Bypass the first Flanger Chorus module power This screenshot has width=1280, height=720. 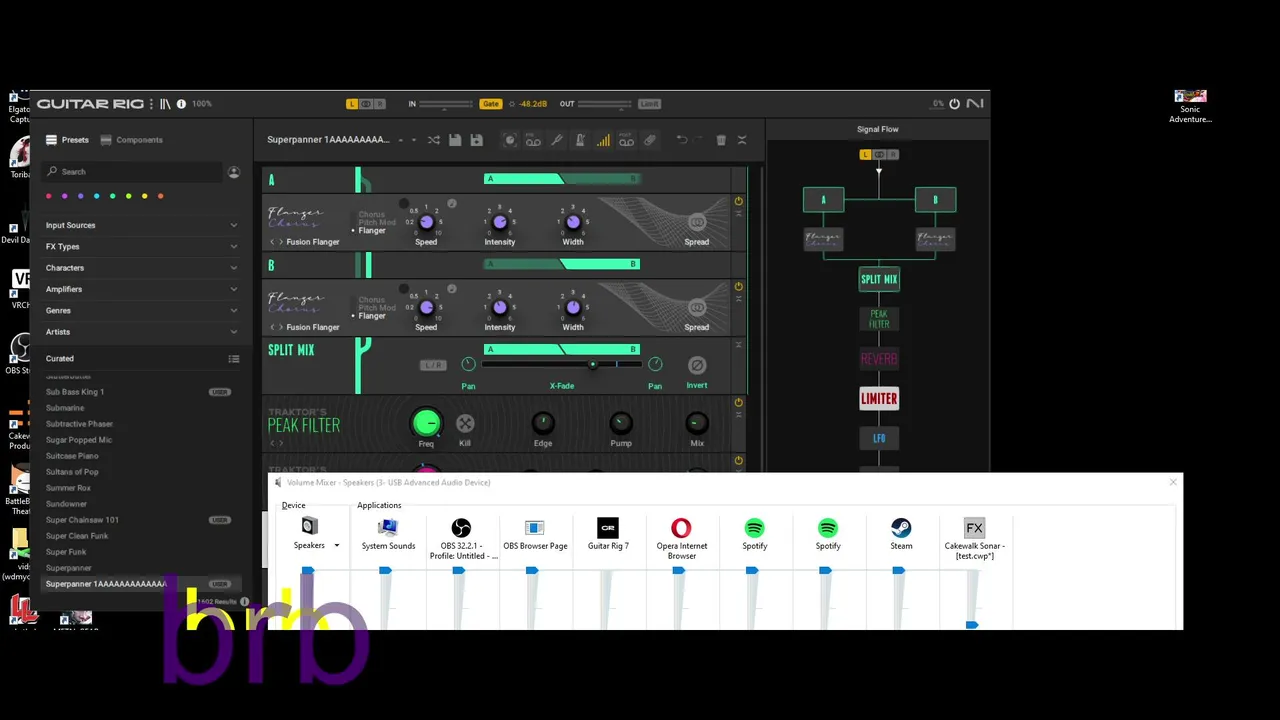tap(739, 201)
